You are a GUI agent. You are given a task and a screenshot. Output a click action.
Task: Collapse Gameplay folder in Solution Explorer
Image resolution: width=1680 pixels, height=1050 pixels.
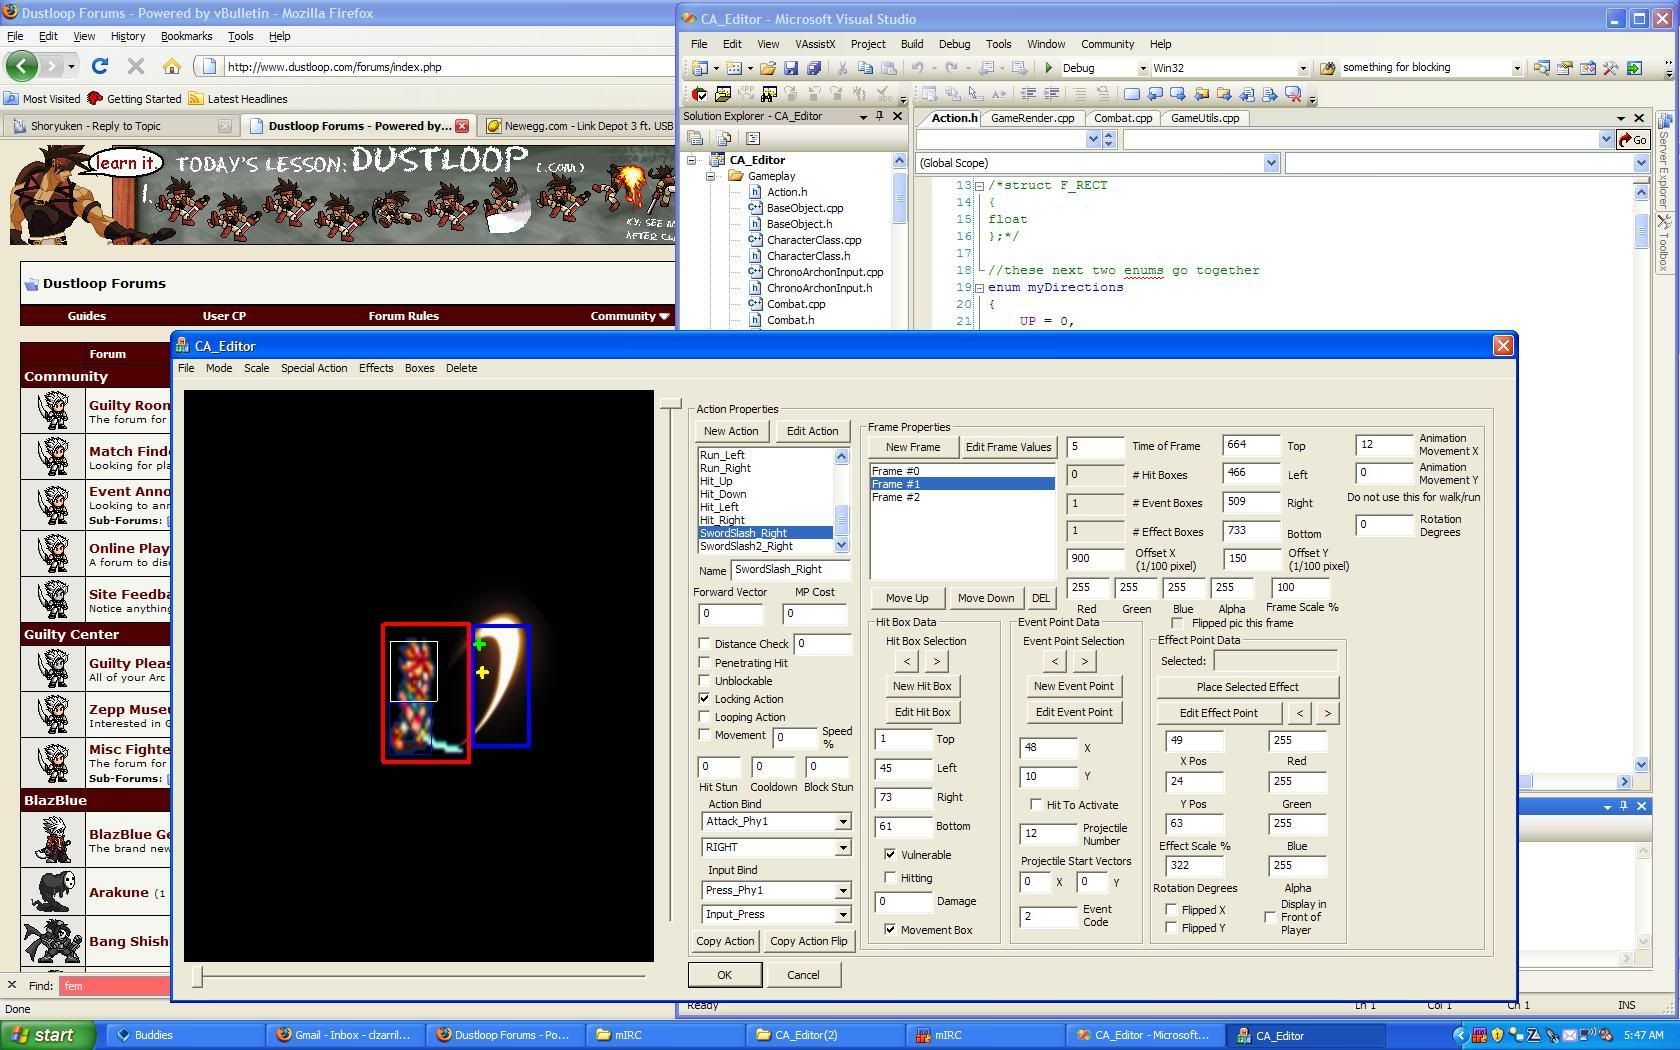click(x=711, y=176)
